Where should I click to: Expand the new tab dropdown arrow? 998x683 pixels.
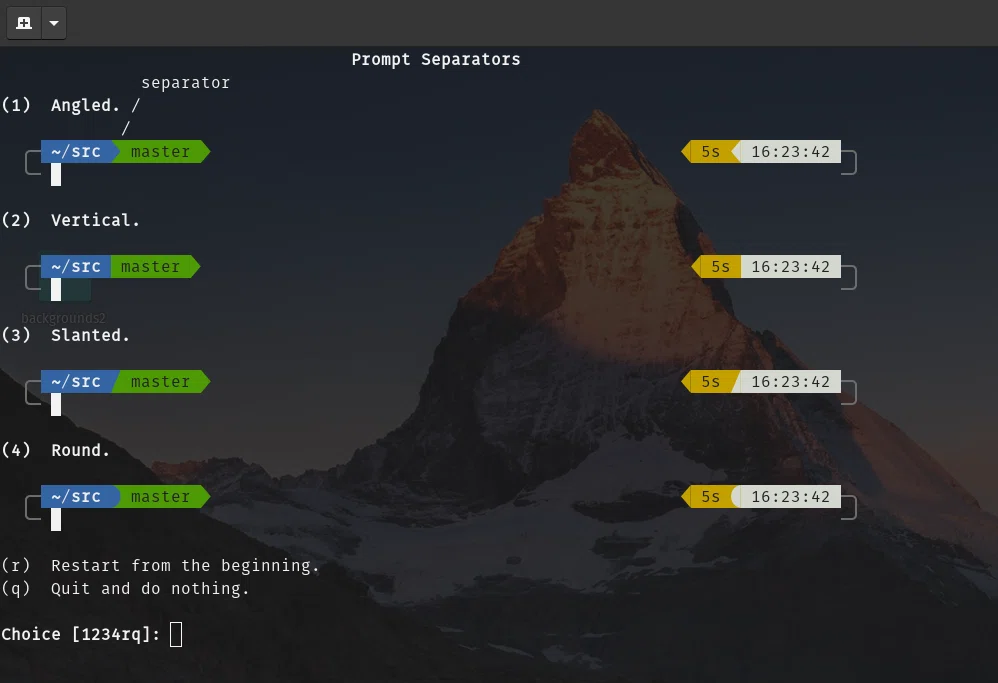(x=54, y=24)
